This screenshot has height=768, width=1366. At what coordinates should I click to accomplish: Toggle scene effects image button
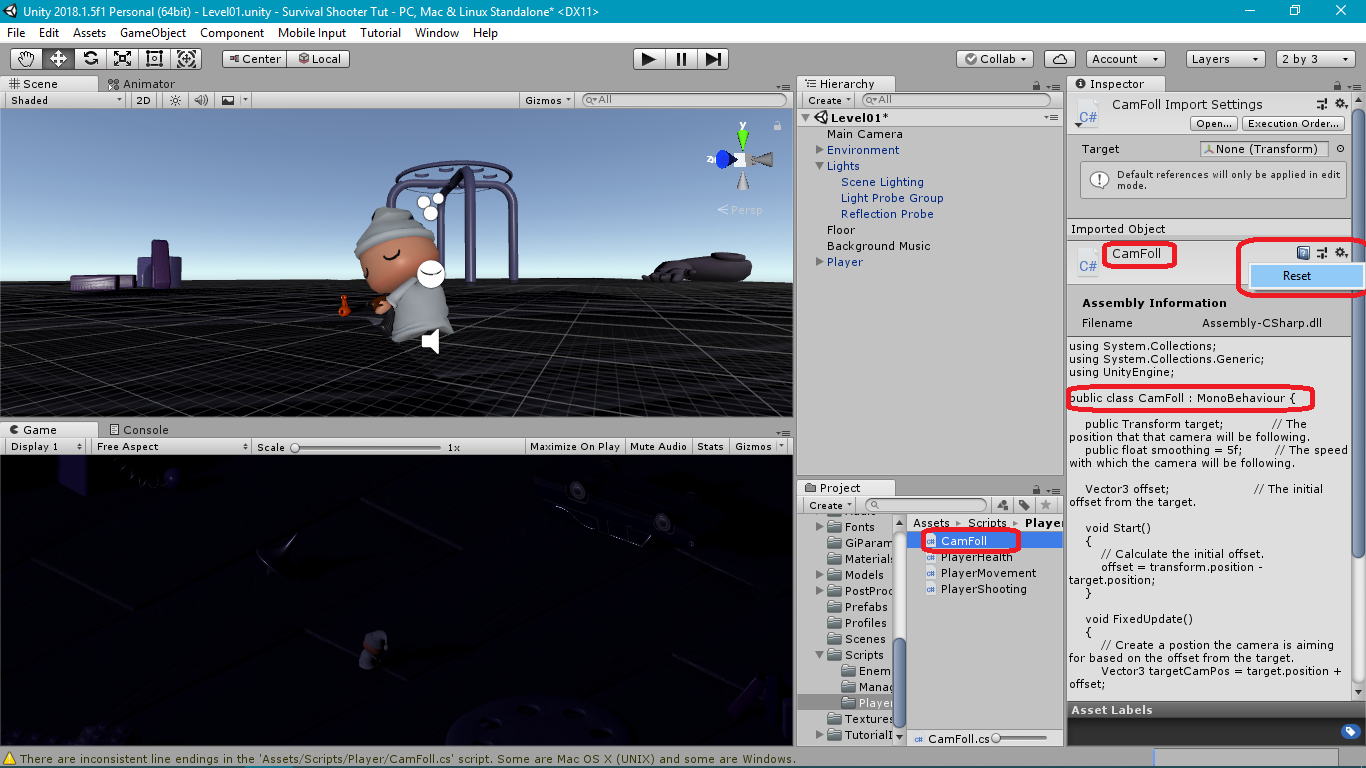click(x=228, y=100)
